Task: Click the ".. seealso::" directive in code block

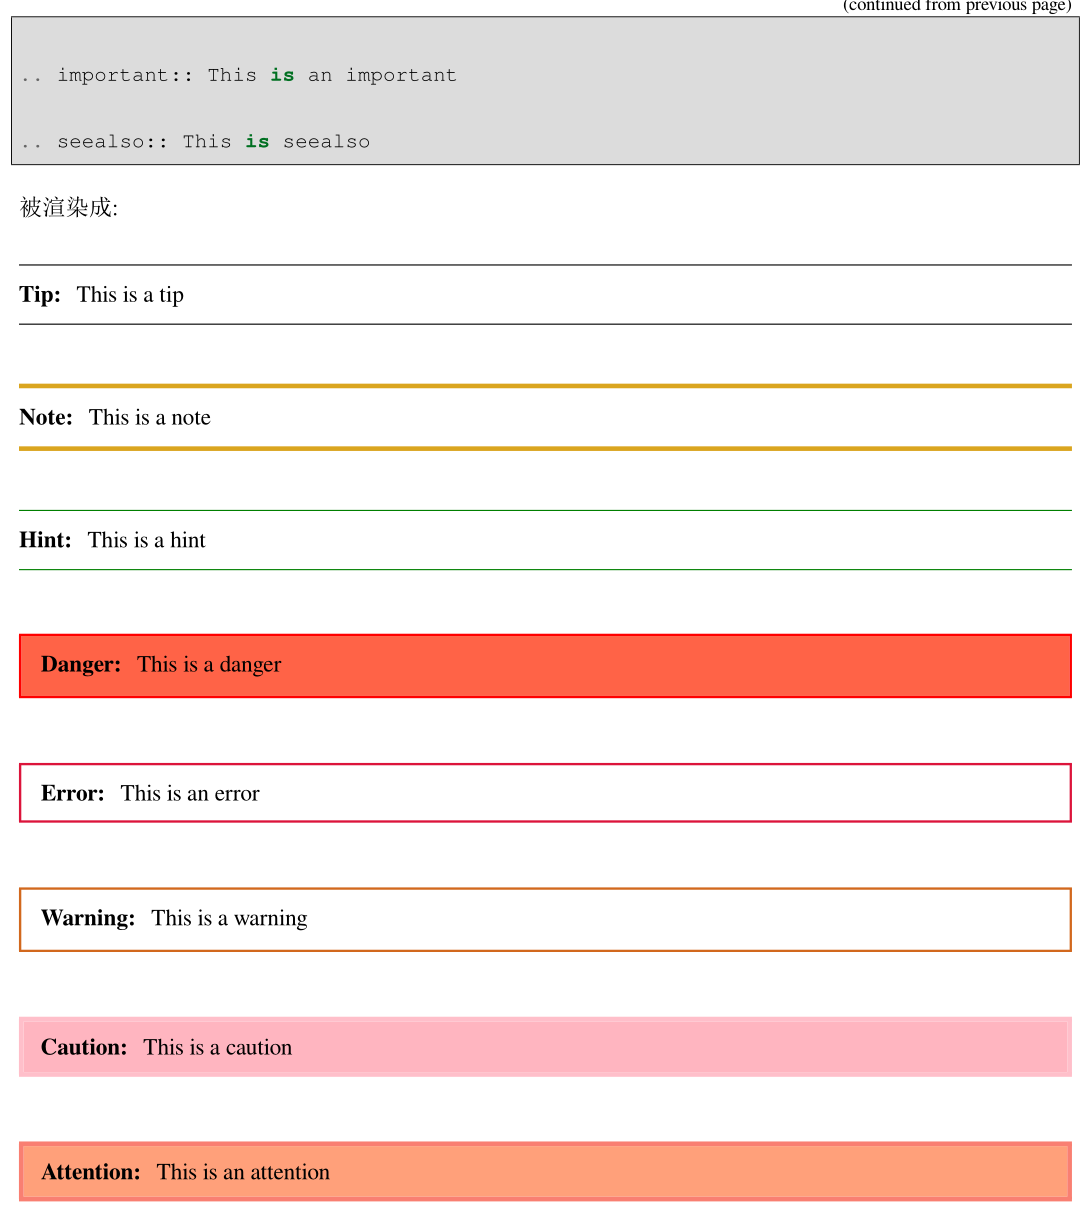Action: (x=95, y=142)
